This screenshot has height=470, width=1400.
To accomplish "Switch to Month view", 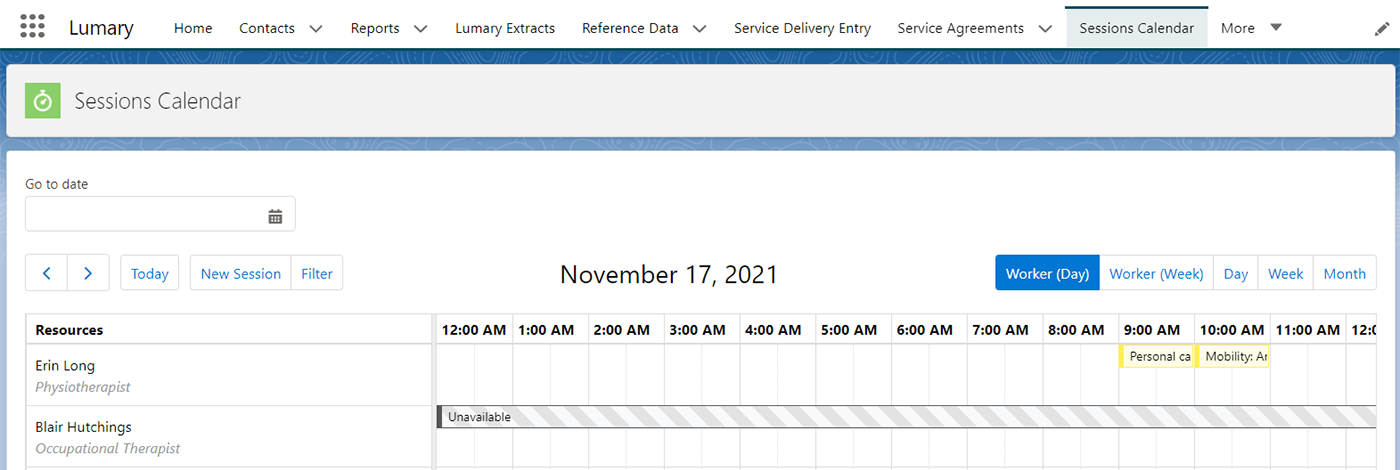I will (x=1344, y=273).
